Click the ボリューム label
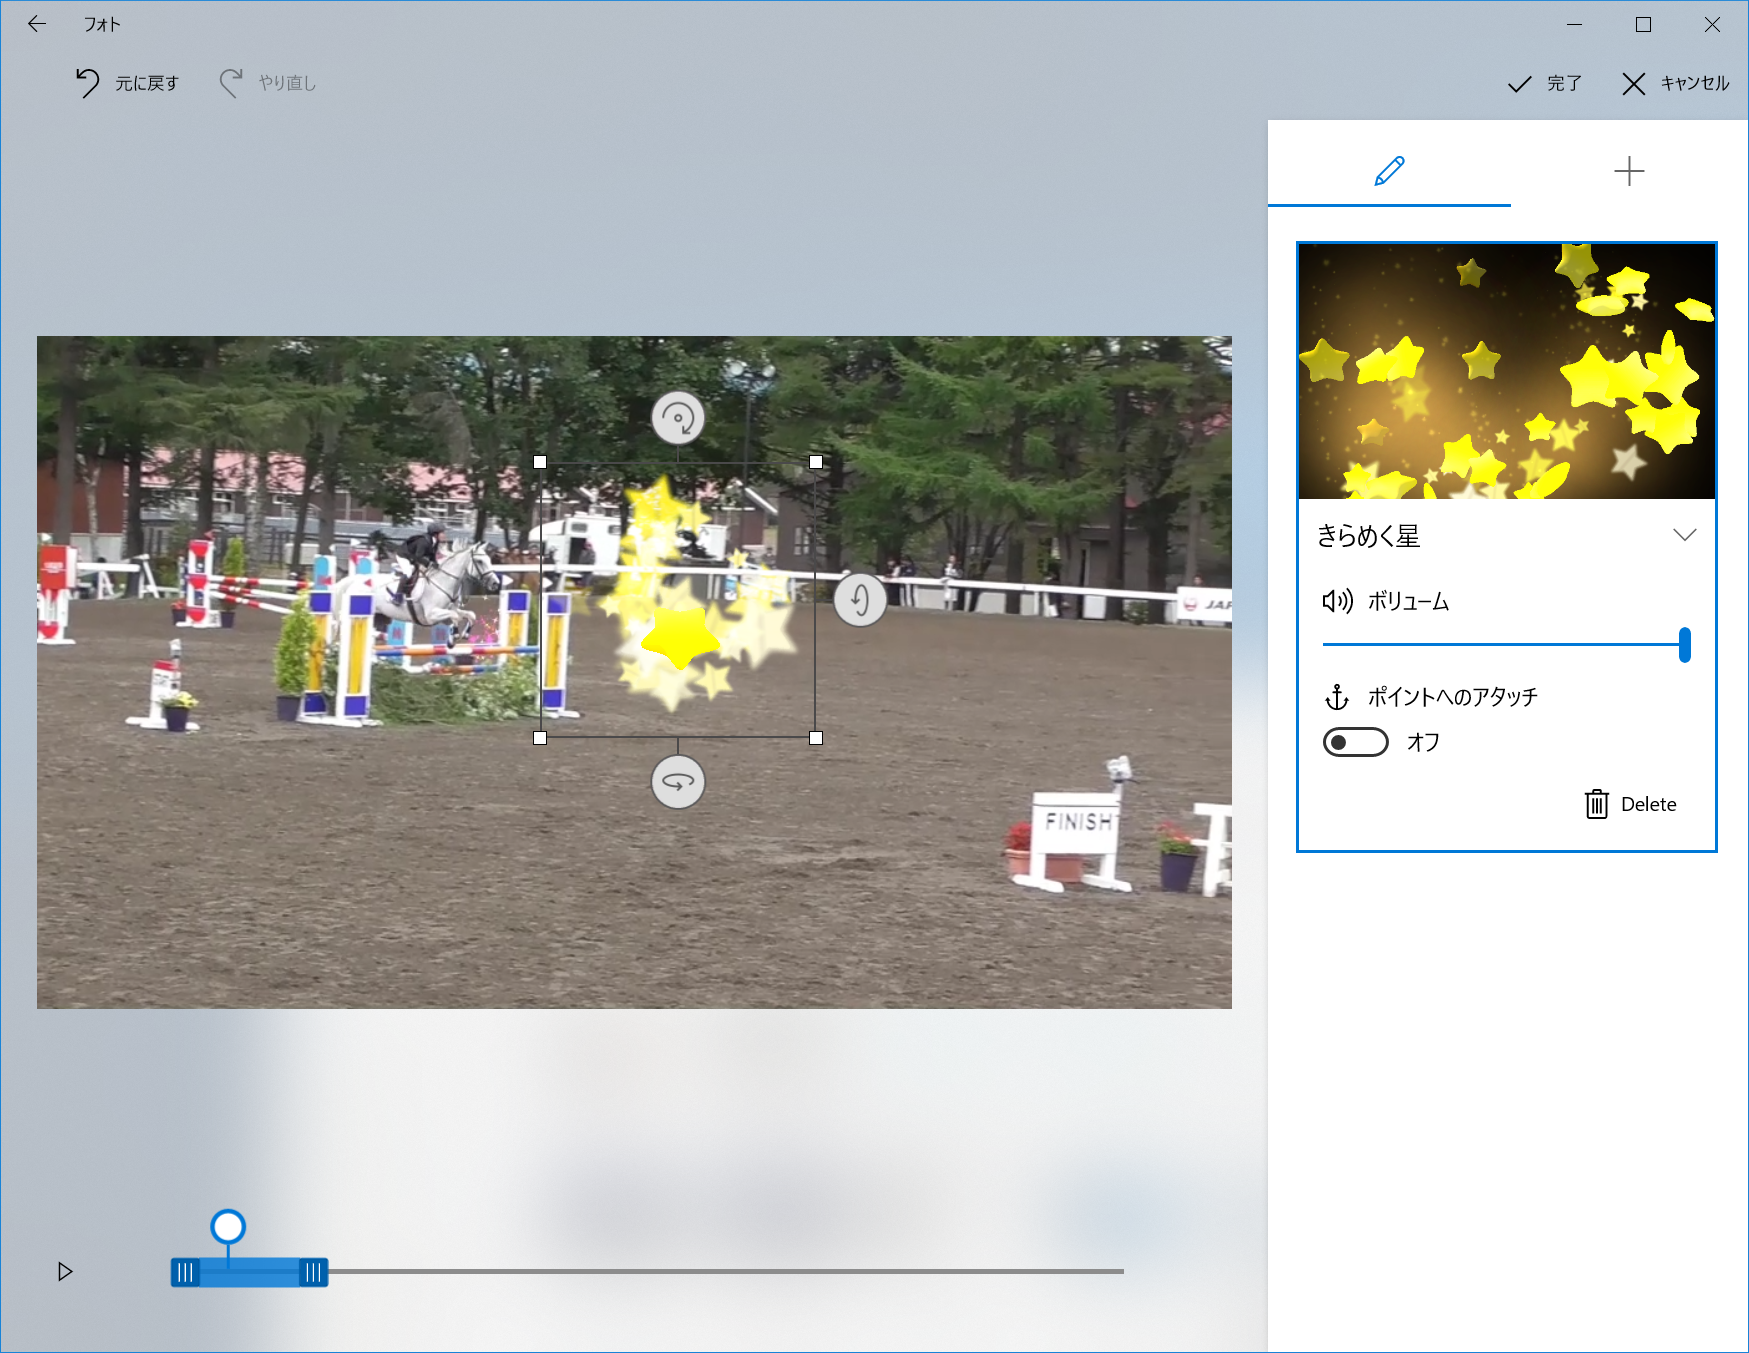This screenshot has width=1749, height=1353. (1408, 601)
